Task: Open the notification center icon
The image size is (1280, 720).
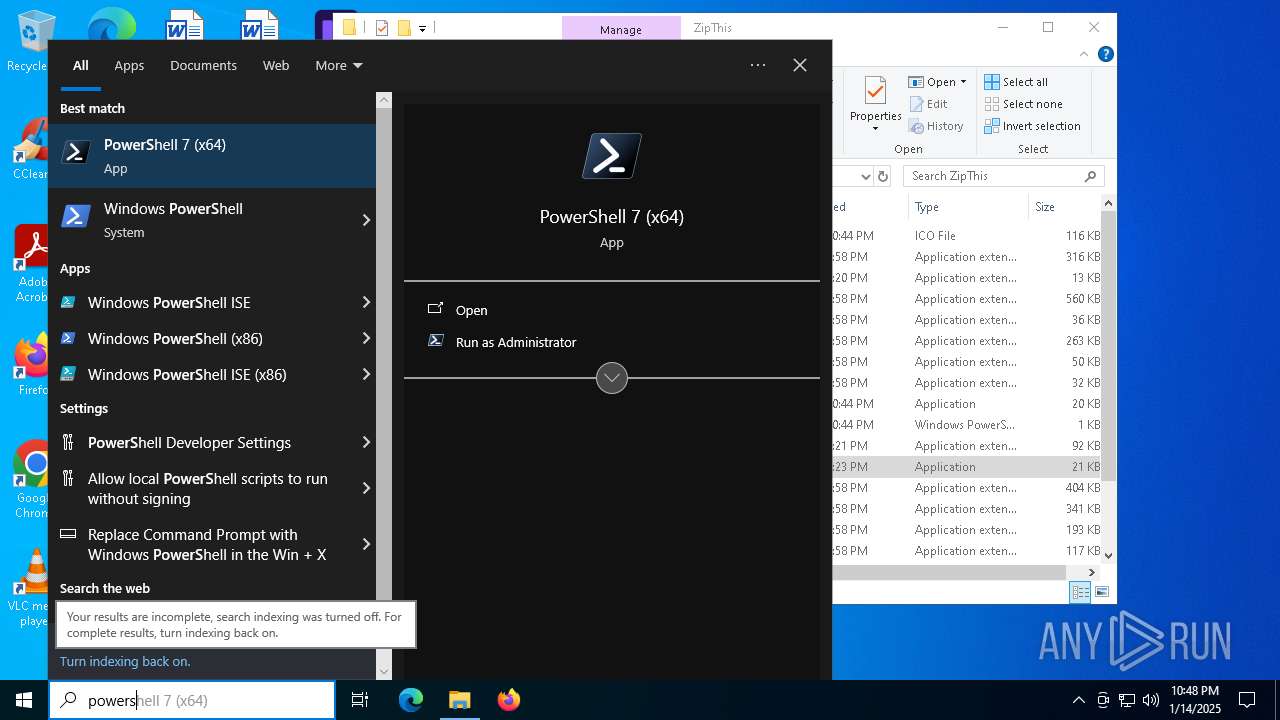Action: tap(1247, 700)
